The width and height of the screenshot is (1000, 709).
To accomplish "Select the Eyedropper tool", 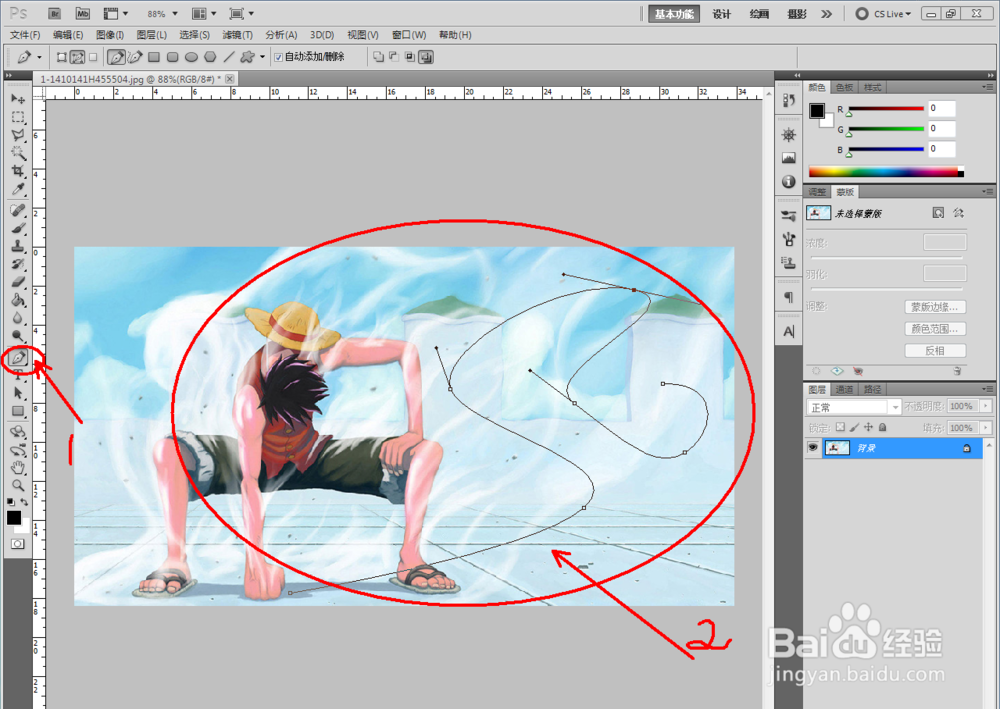I will (x=18, y=189).
